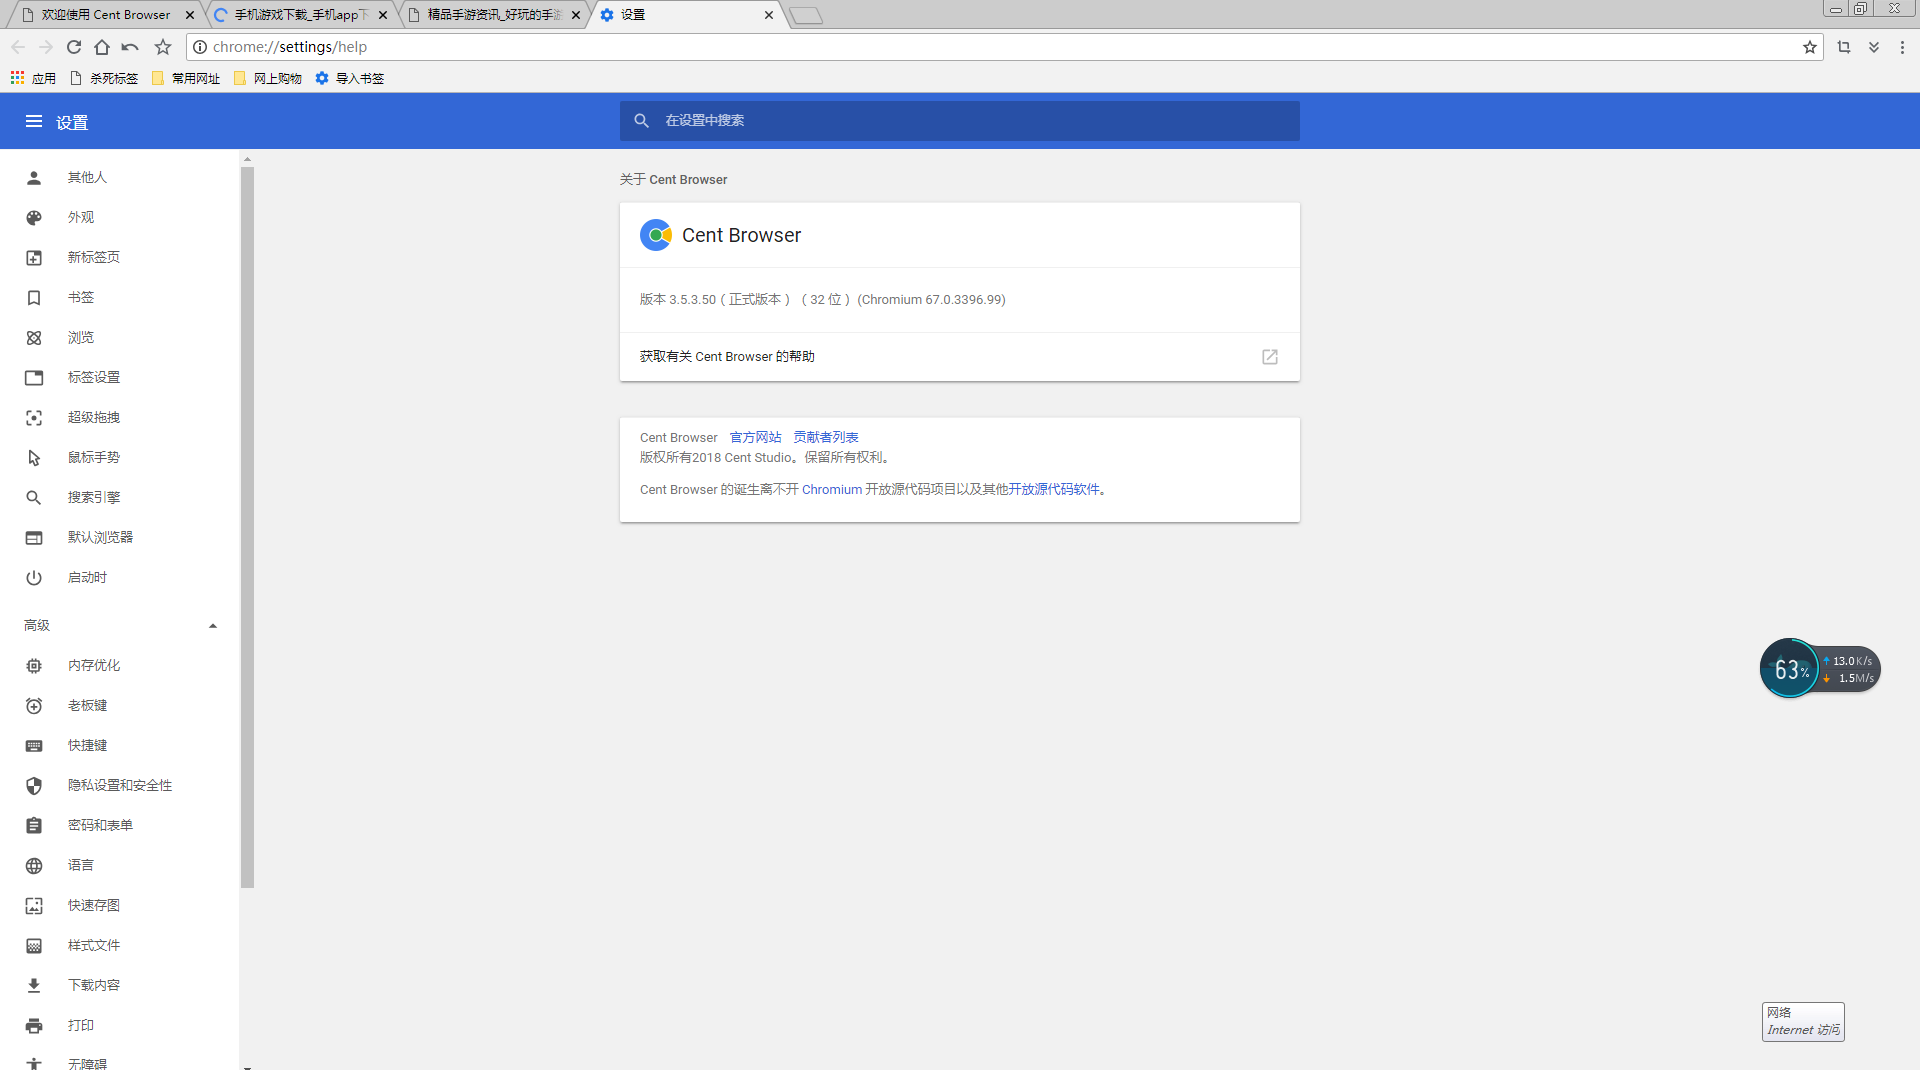Go to home page via home icon
The width and height of the screenshot is (1920, 1070).
pos(102,47)
